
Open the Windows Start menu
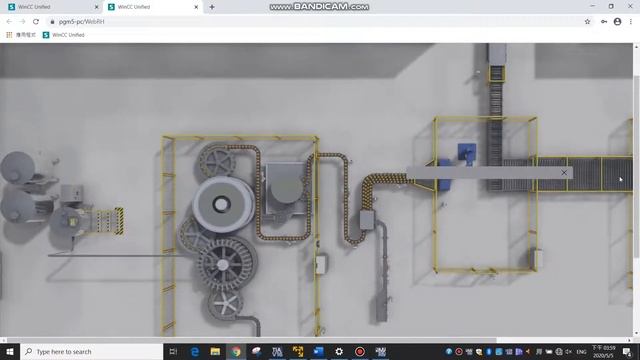[10, 351]
